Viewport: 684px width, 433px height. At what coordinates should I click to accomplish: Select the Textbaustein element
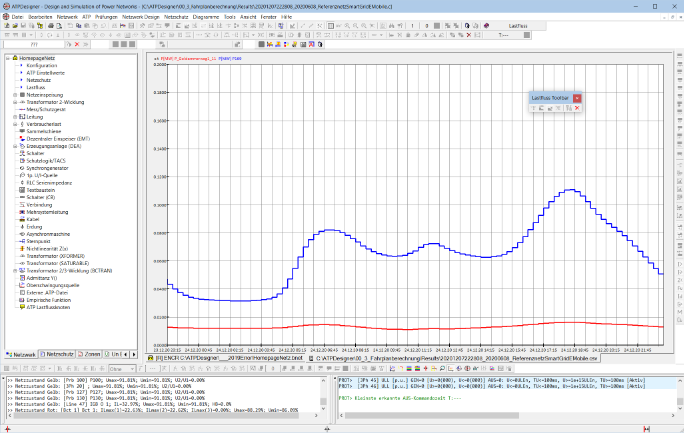pos(42,189)
